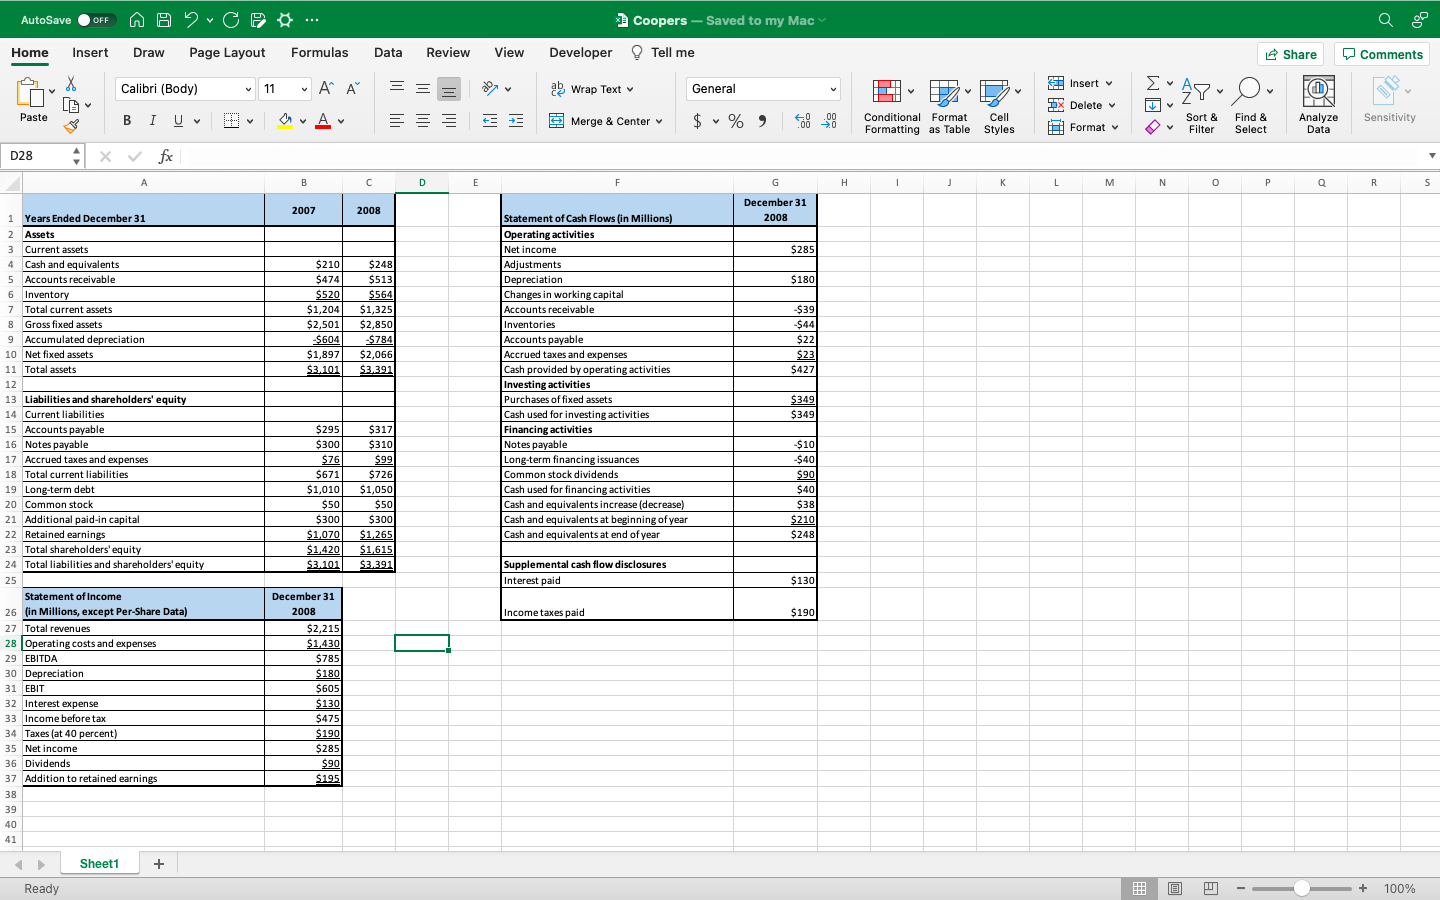Viewport: 1440px width, 900px height.
Task: Click the Format Painter brush icon
Action: pyautogui.click(x=71, y=126)
